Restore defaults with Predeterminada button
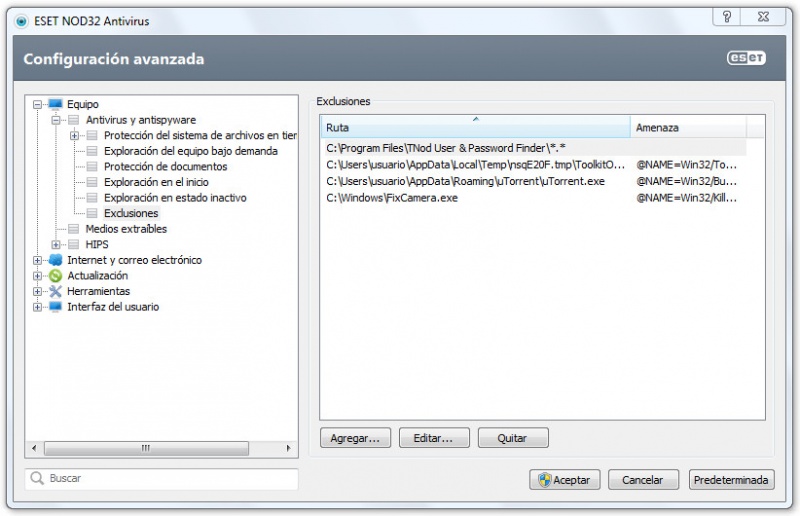800x516 pixels. (731, 480)
